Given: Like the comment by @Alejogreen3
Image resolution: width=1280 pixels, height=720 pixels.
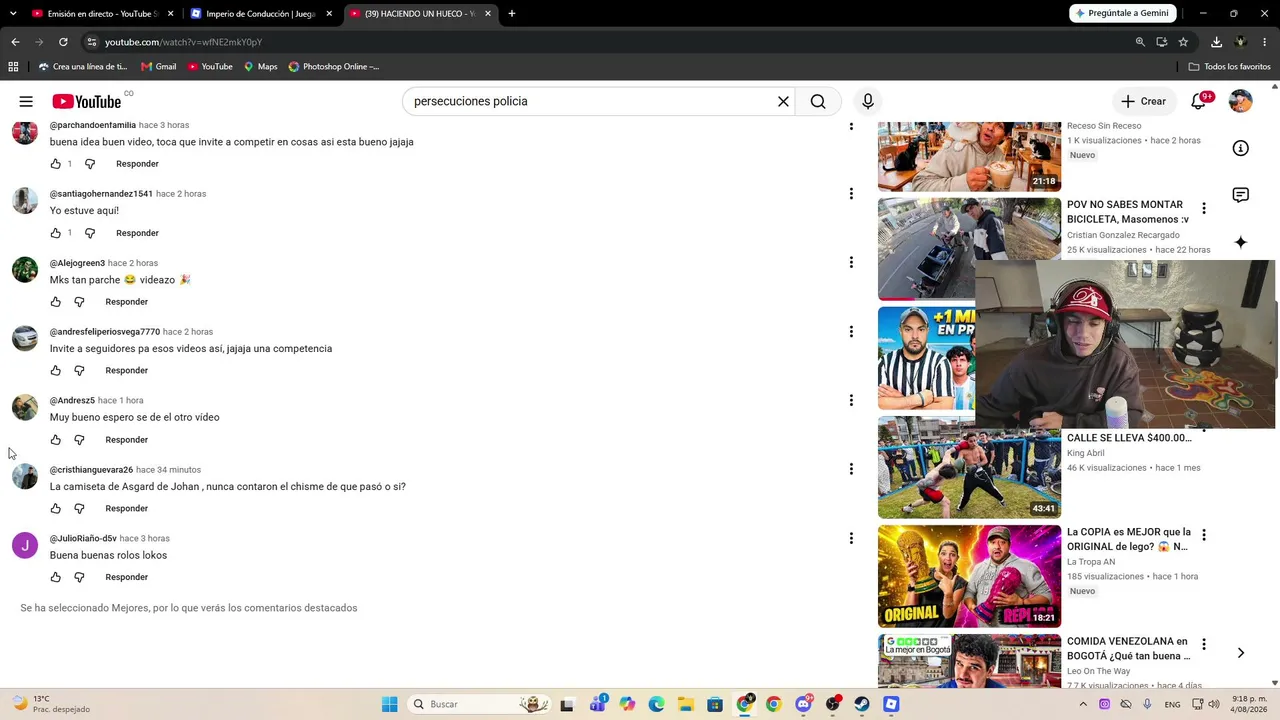Looking at the screenshot, I should tap(56, 302).
